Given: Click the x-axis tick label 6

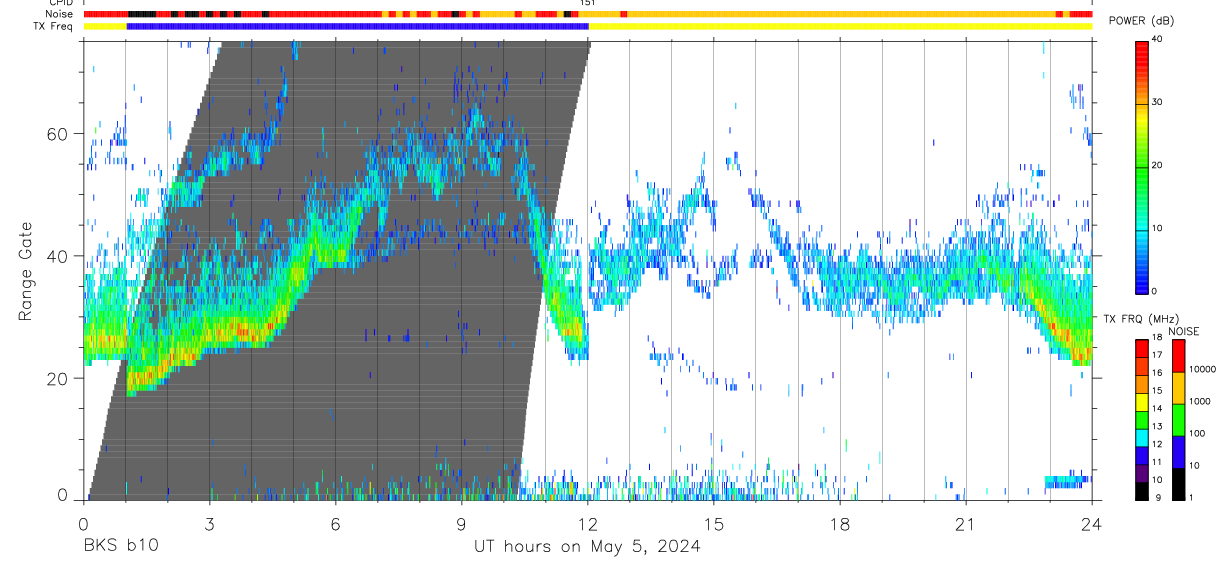Looking at the screenshot, I should [x=335, y=525].
